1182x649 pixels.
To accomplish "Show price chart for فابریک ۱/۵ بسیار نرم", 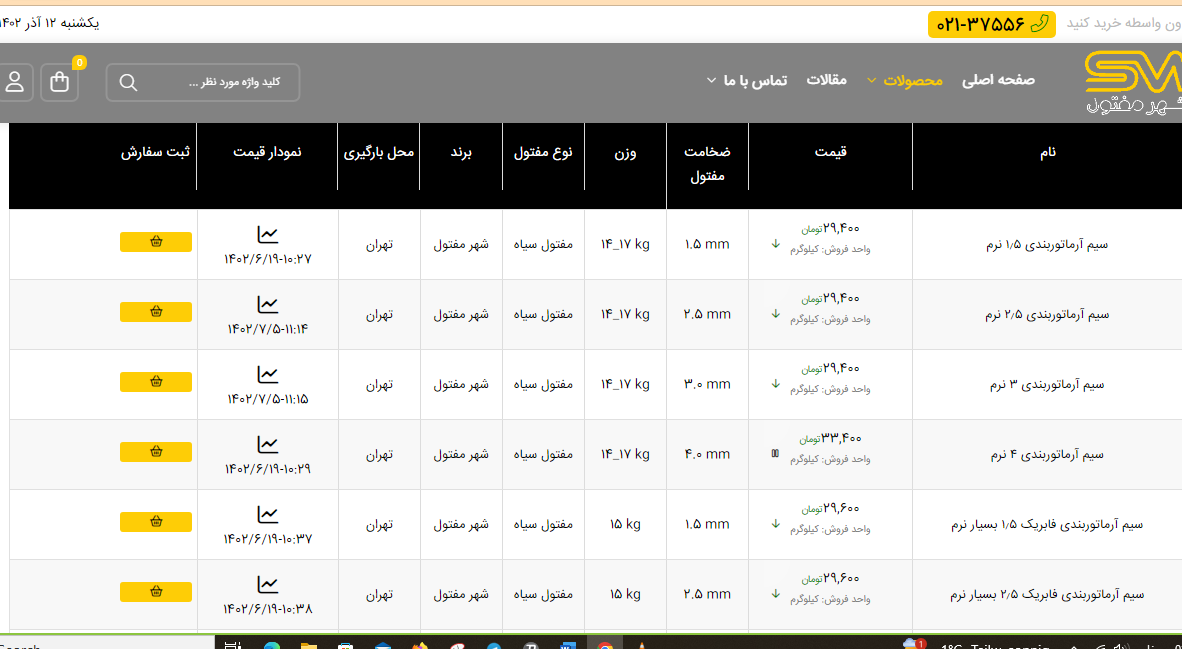I will [x=267, y=515].
